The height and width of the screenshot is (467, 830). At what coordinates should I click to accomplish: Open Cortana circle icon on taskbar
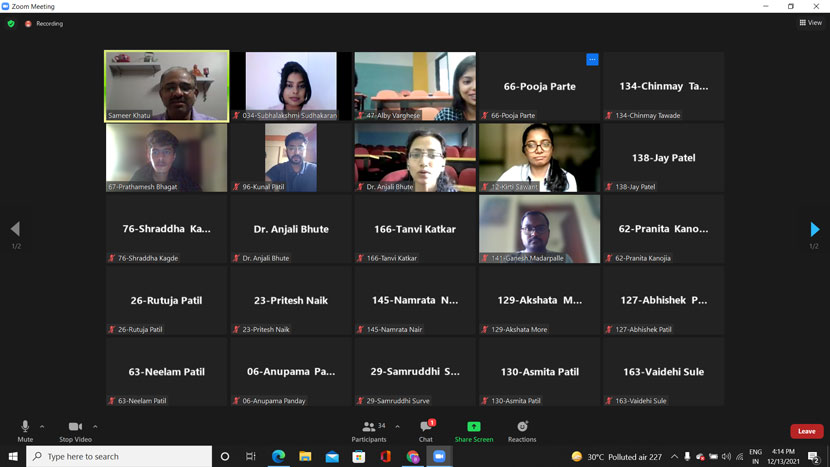click(x=225, y=456)
